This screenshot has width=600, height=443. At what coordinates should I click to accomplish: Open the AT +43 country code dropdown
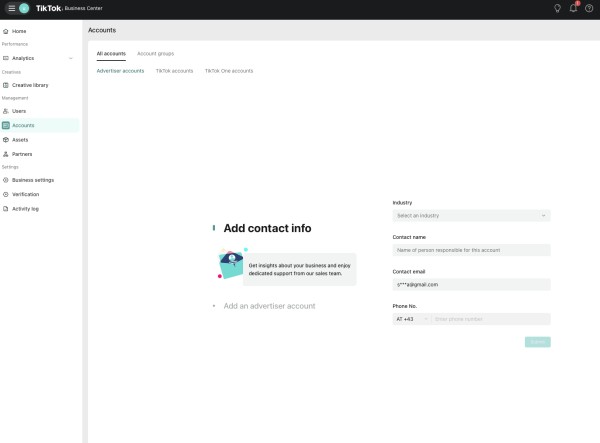coord(411,319)
